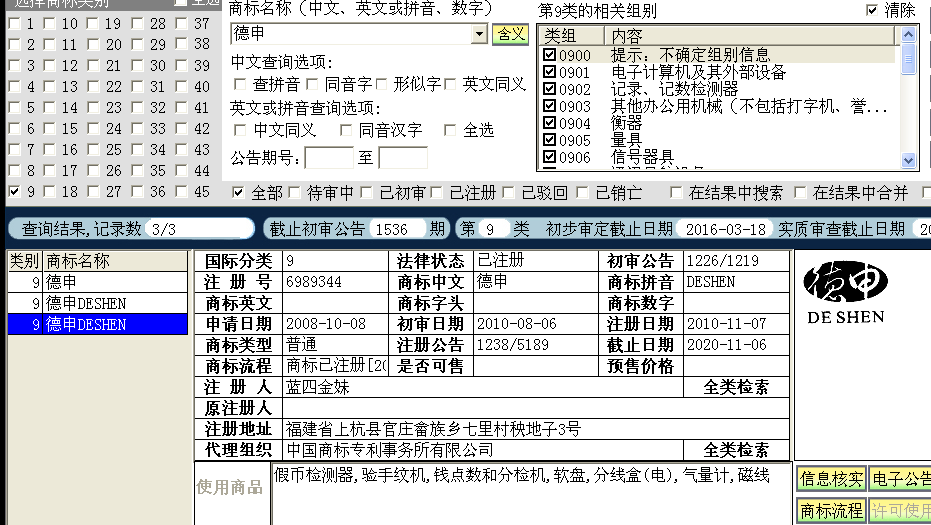Click the 德申 DE SHEN trademark image
931x525 pixels.
[x=846, y=292]
